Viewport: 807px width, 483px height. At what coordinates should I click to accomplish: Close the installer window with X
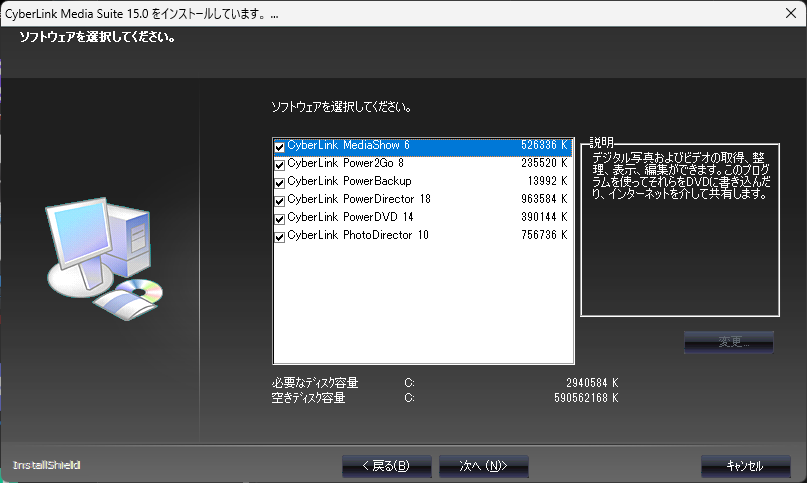pyautogui.click(x=791, y=13)
